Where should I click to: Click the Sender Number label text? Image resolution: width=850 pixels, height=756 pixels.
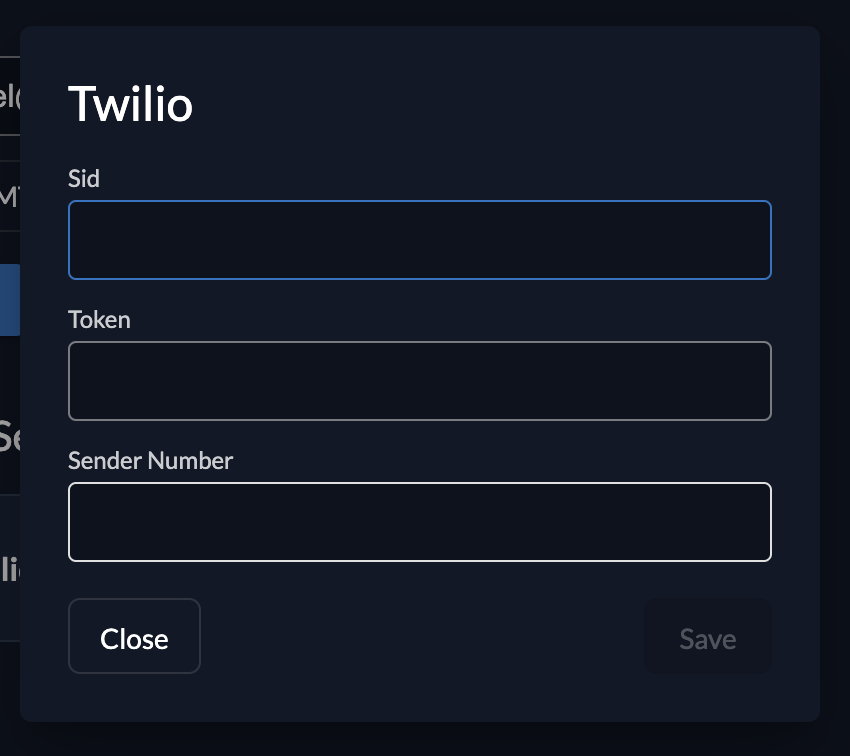[x=150, y=461]
